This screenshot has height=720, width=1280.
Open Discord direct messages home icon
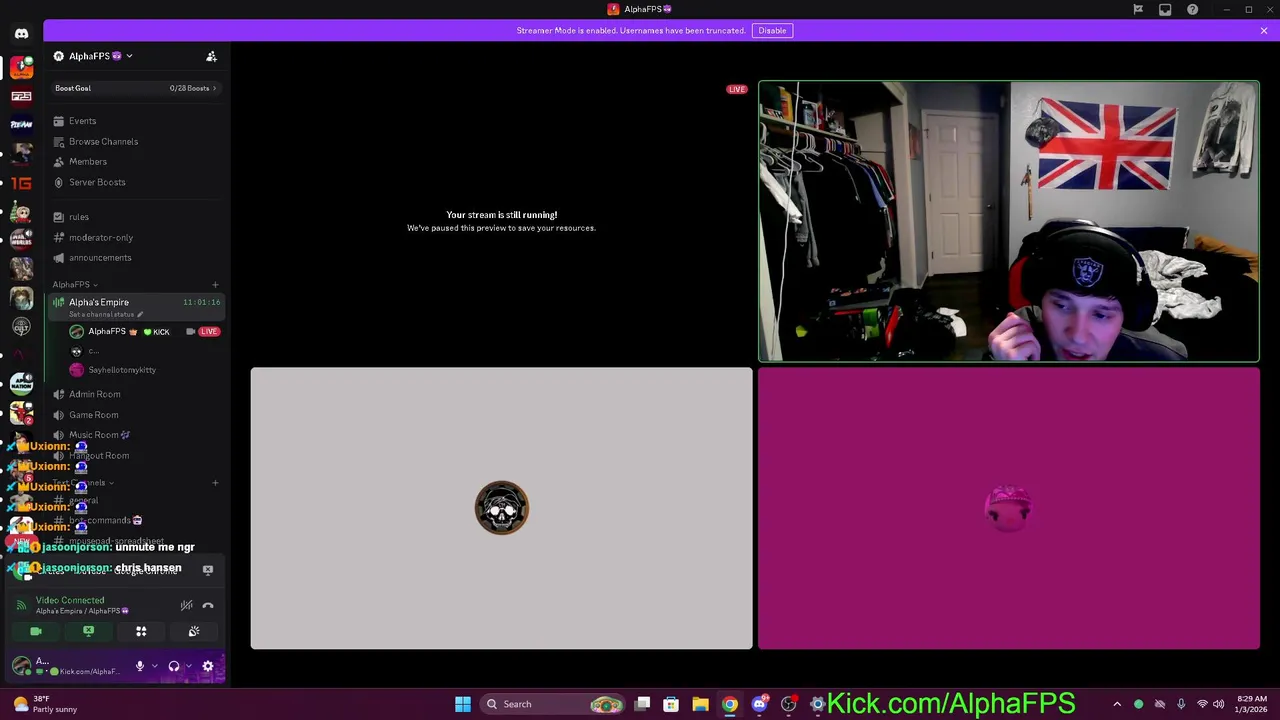click(21, 33)
